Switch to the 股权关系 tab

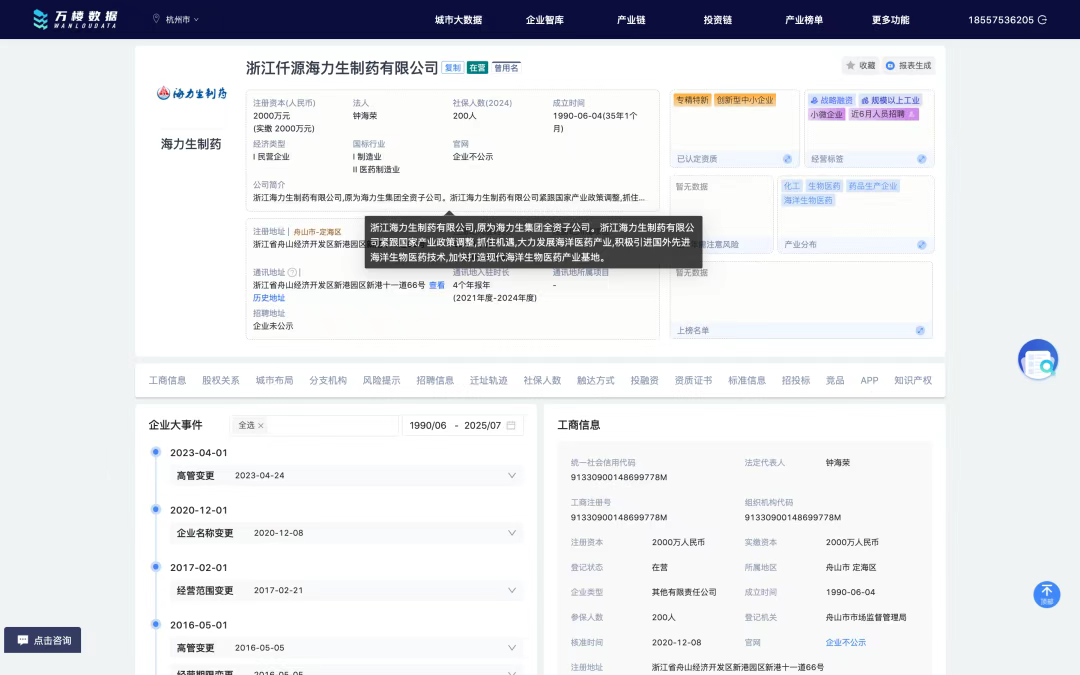[220, 380]
